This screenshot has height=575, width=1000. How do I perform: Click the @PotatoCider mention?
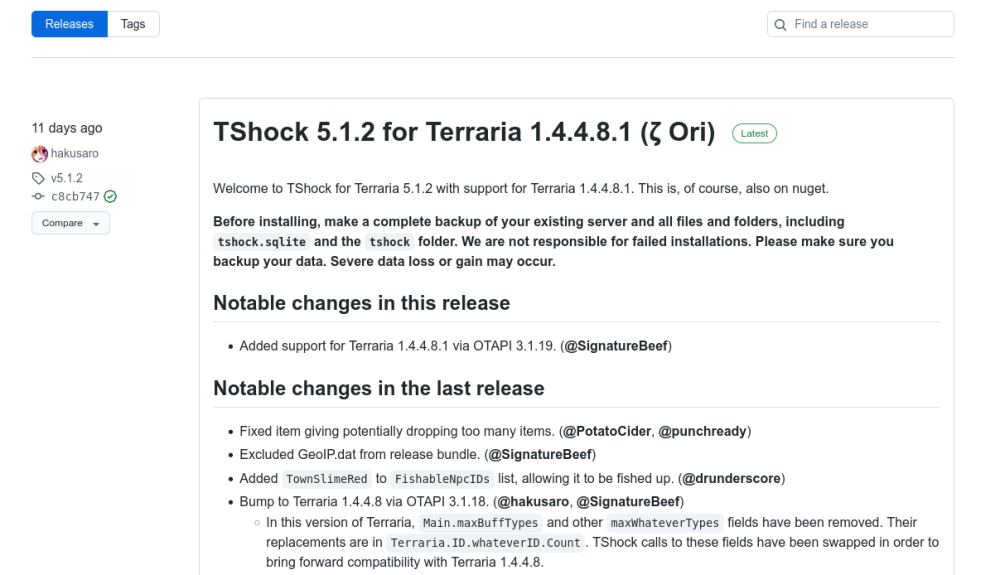click(607, 432)
